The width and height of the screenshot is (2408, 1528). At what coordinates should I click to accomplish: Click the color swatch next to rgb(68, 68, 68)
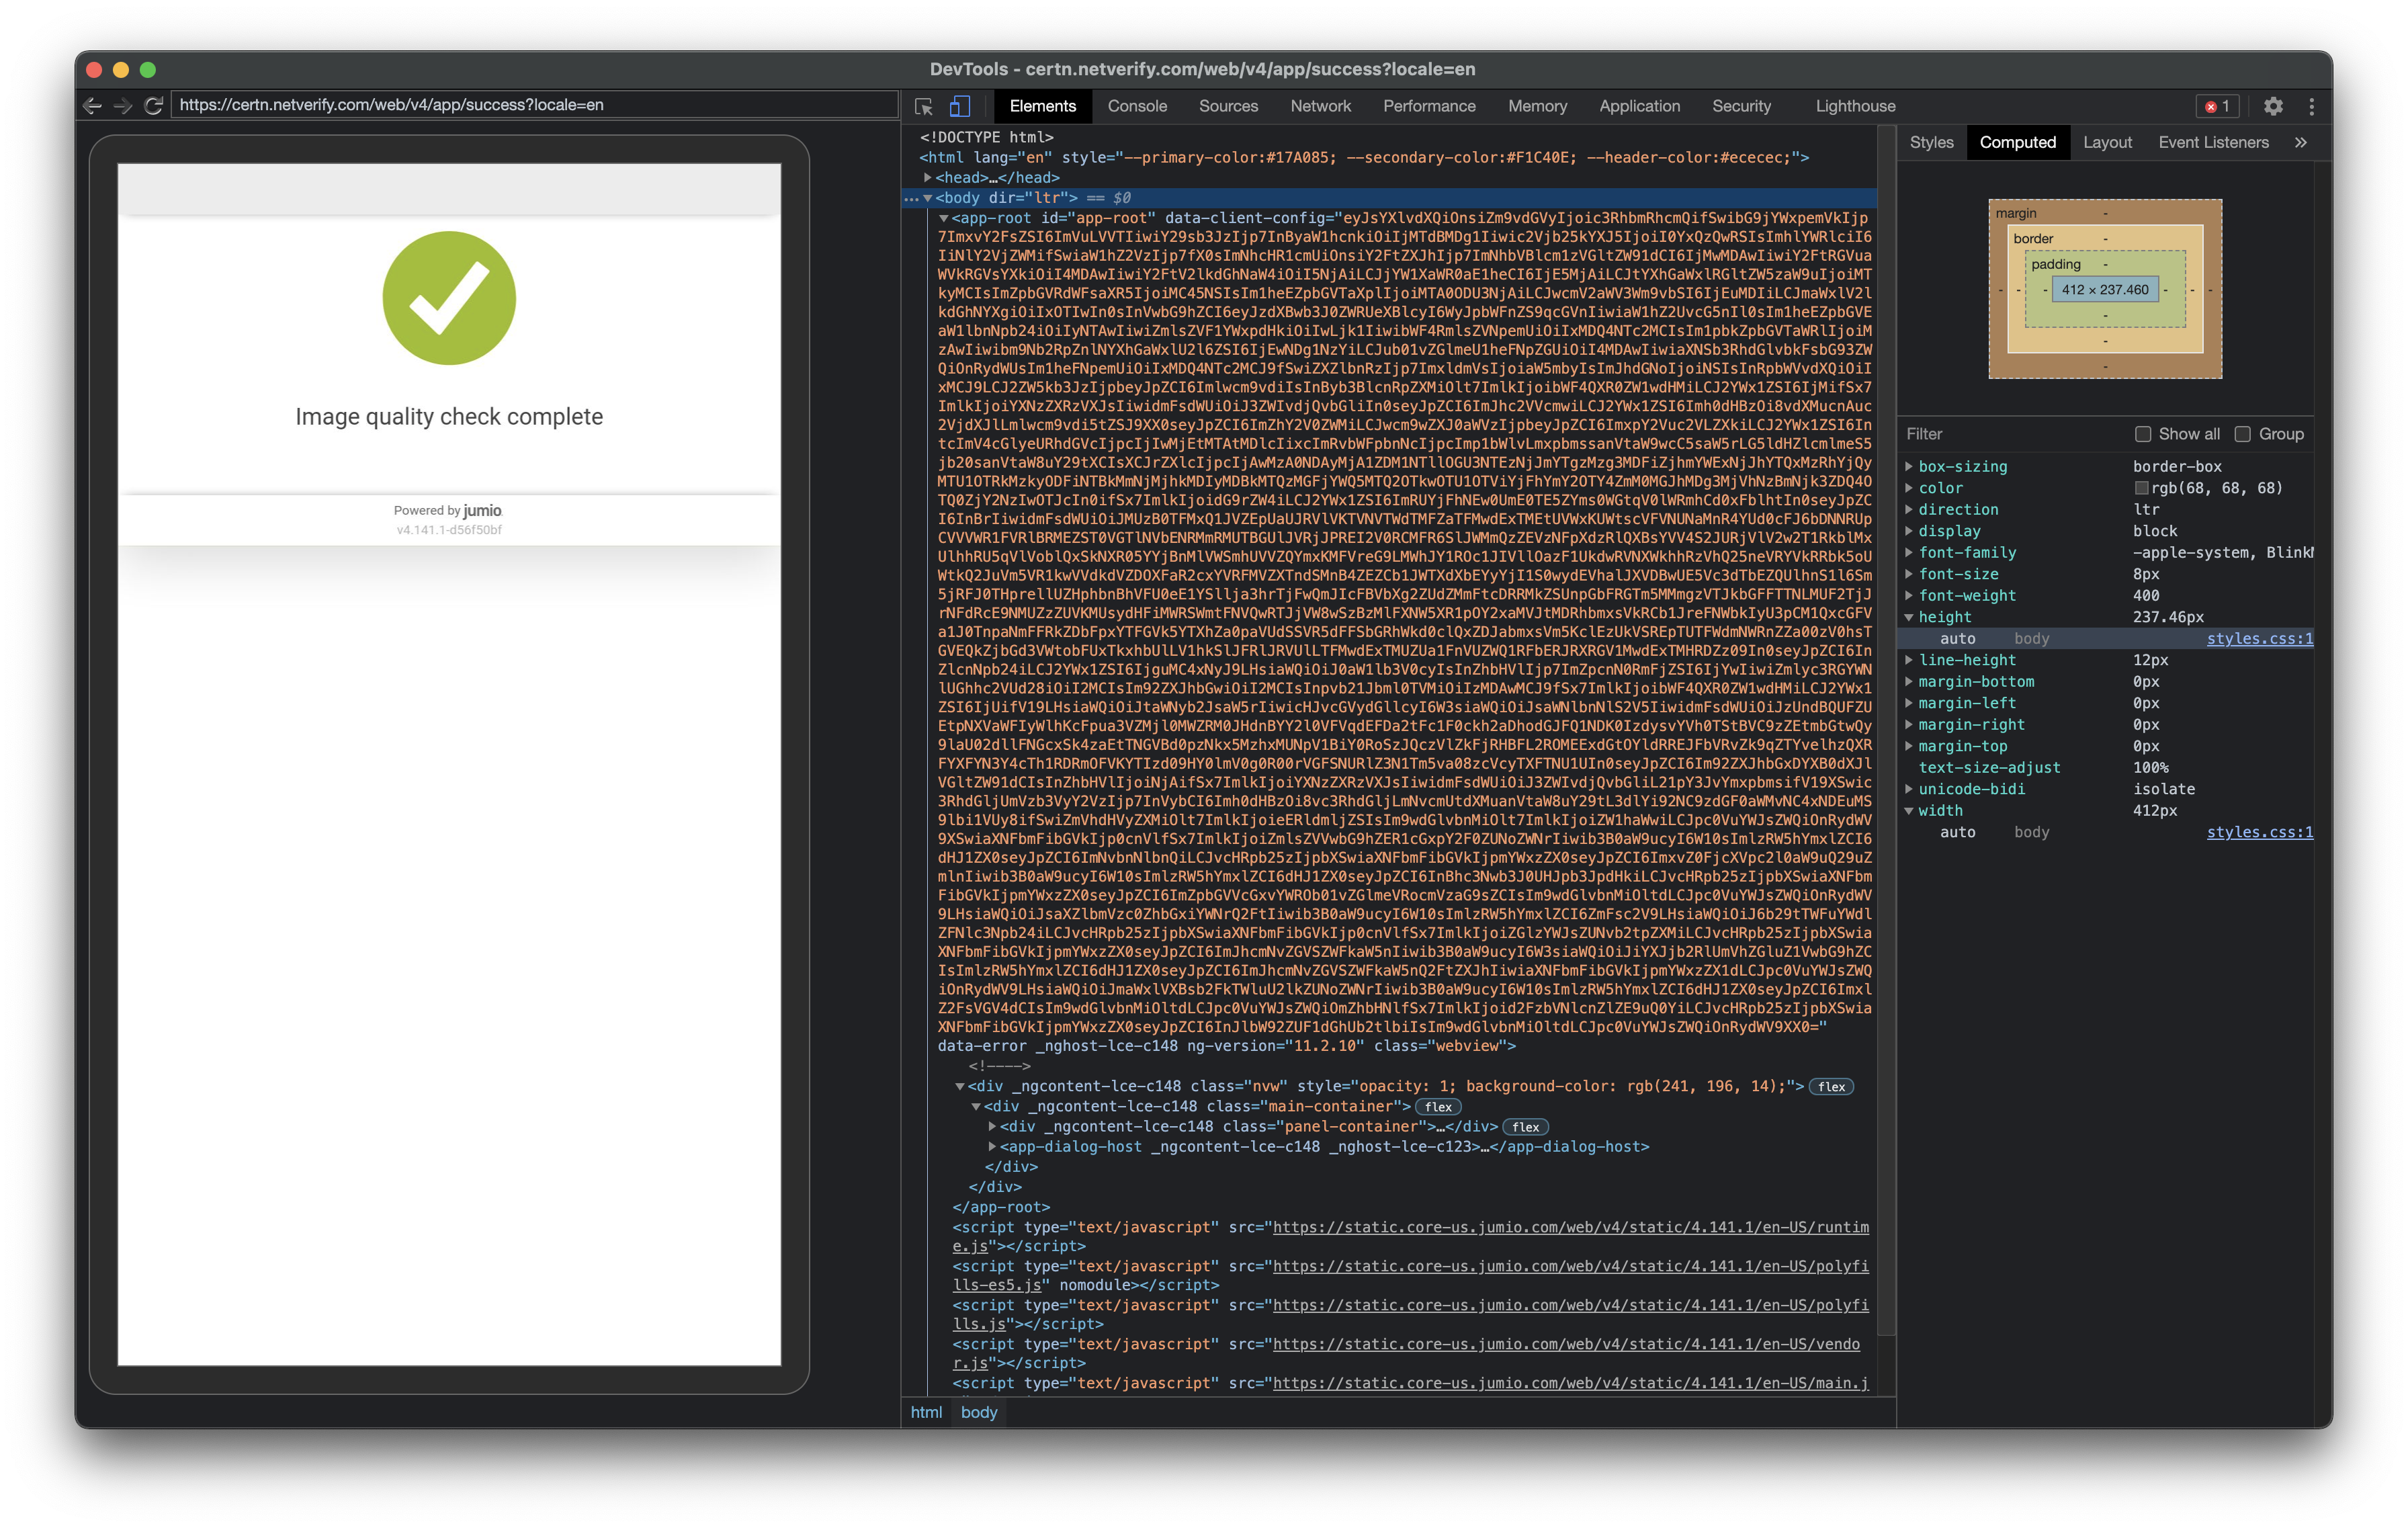(x=2141, y=488)
